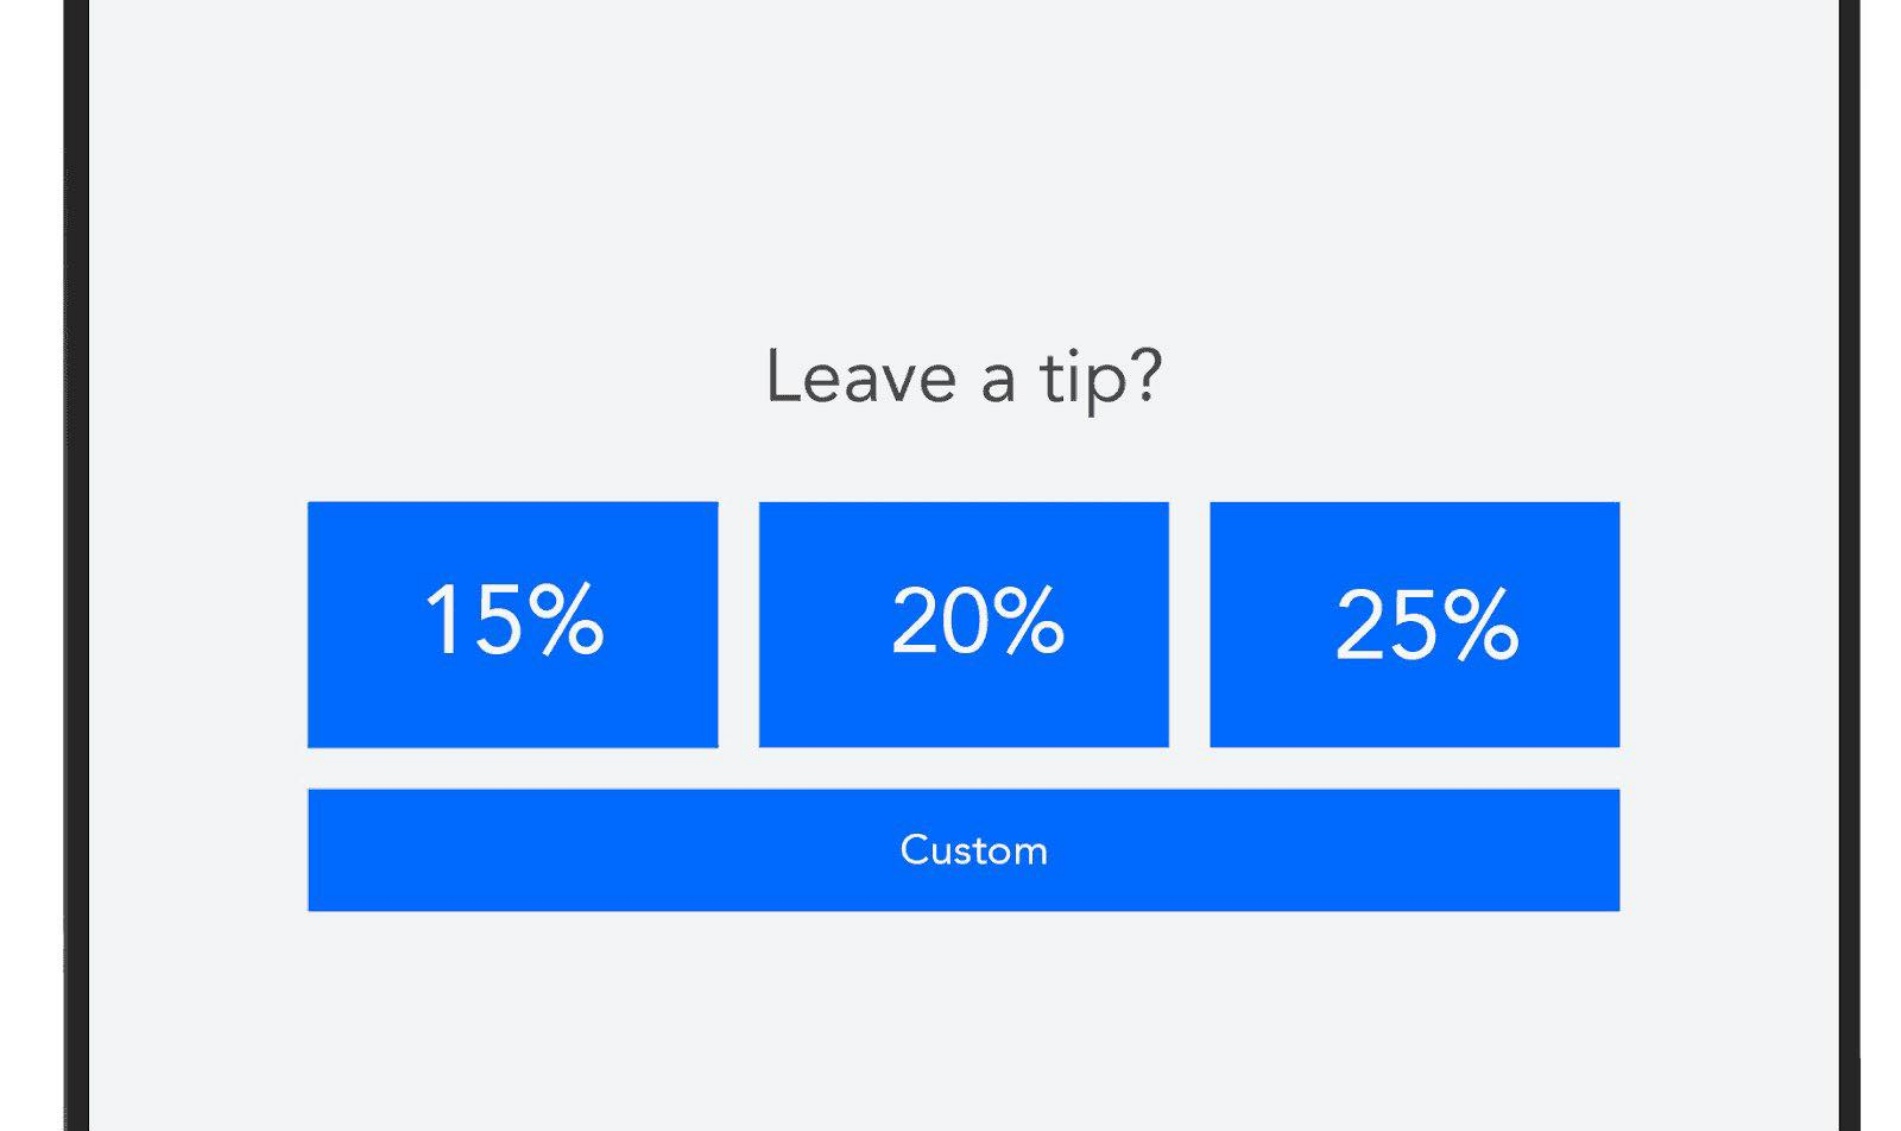This screenshot has width=1901, height=1131.
Task: Tap the "Custom" label text
Action: 973,851
